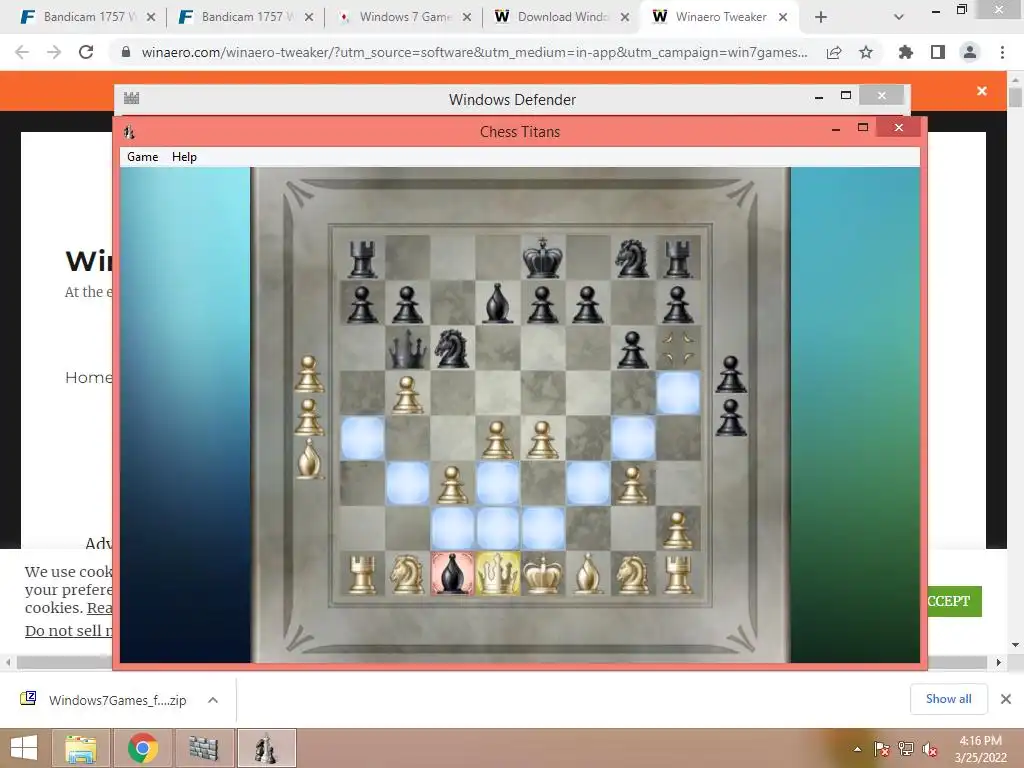Image resolution: width=1024 pixels, height=768 pixels.
Task: Click the black knight beside the black queen
Action: 453,349
